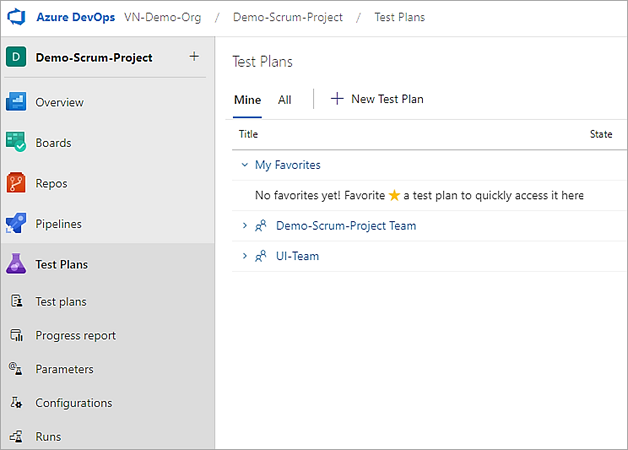628x450 pixels.
Task: Click the plus icon beside Demo-Scrum-Project
Action: click(194, 57)
